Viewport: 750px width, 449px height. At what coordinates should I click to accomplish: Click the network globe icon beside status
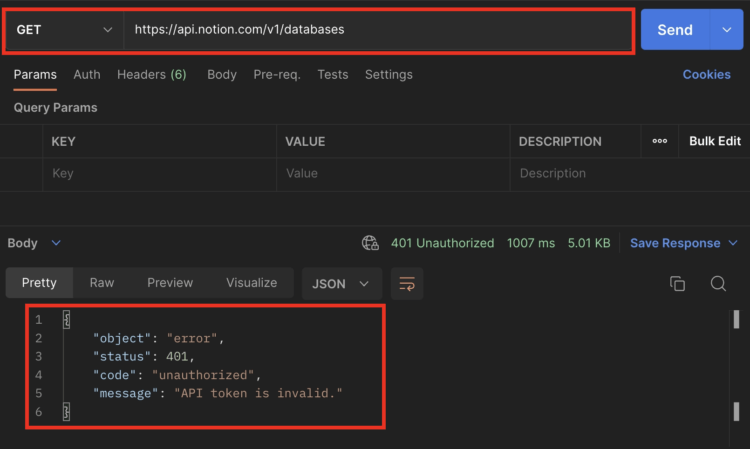click(371, 243)
